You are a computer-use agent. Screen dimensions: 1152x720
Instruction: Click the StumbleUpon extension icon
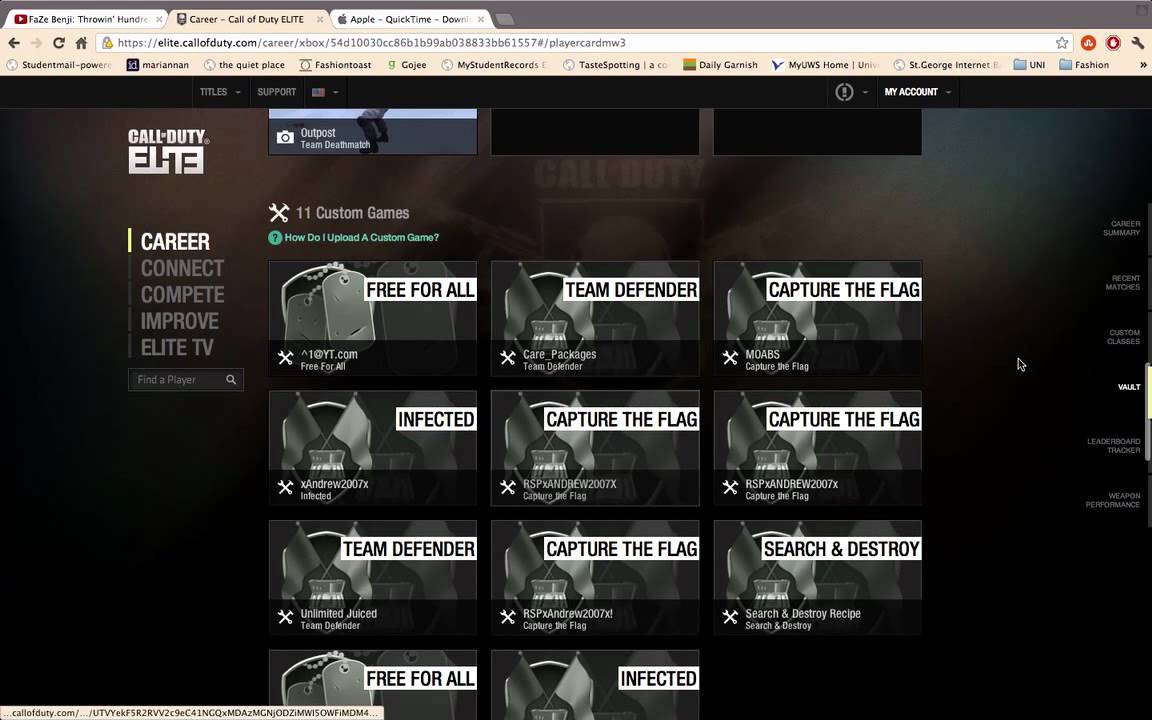tap(1088, 43)
